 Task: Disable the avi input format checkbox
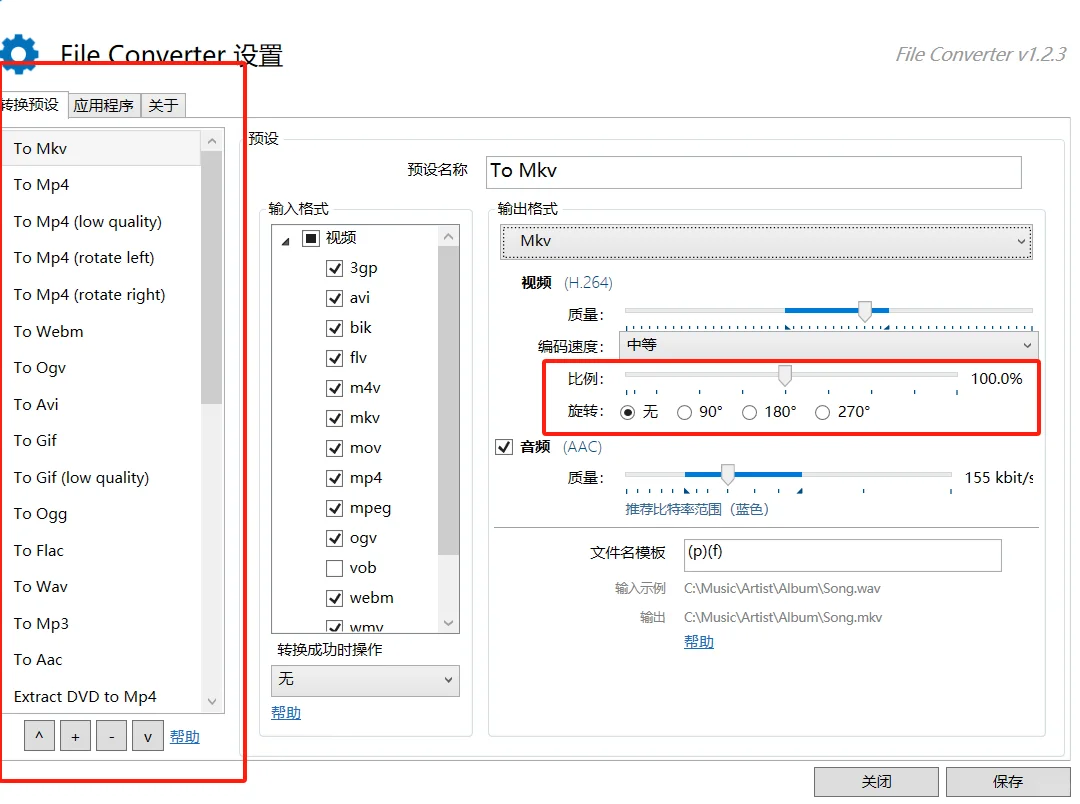[x=335, y=298]
